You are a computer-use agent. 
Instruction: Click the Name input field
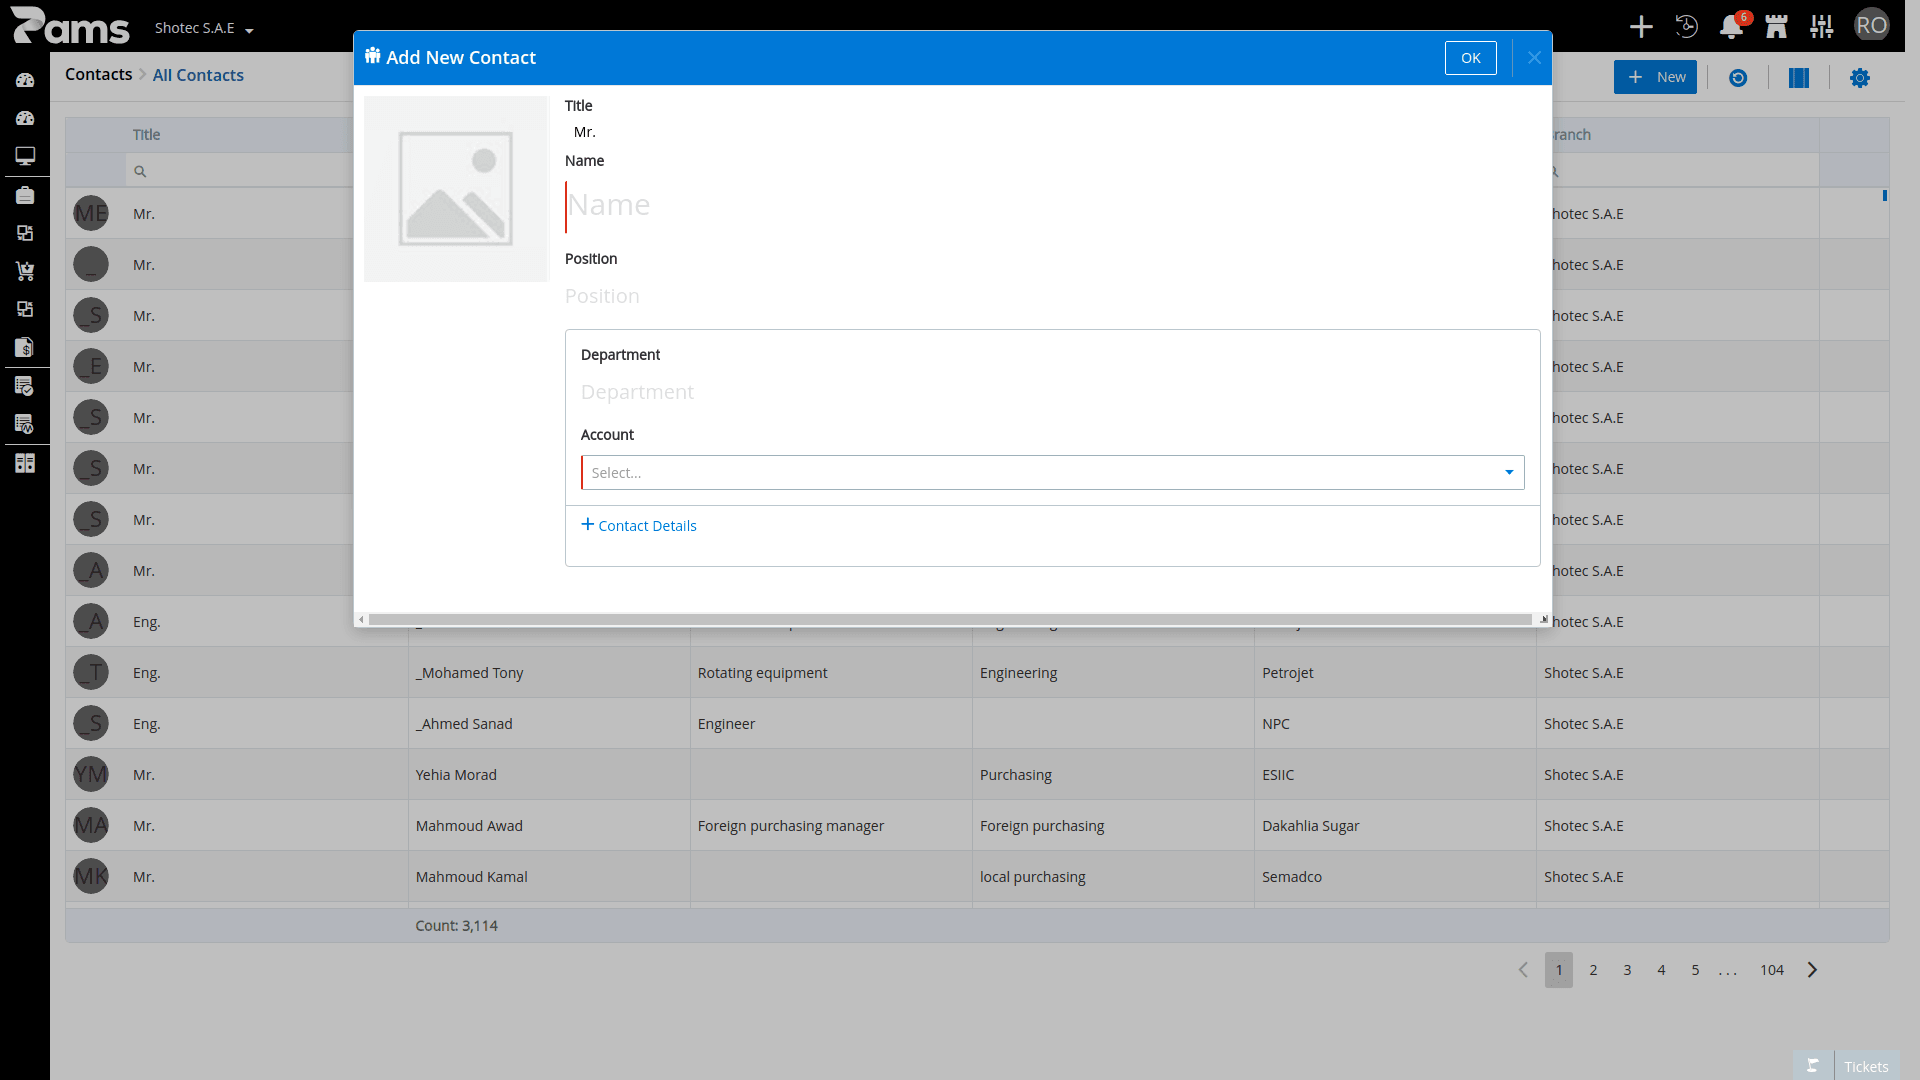pyautogui.click(x=1052, y=205)
